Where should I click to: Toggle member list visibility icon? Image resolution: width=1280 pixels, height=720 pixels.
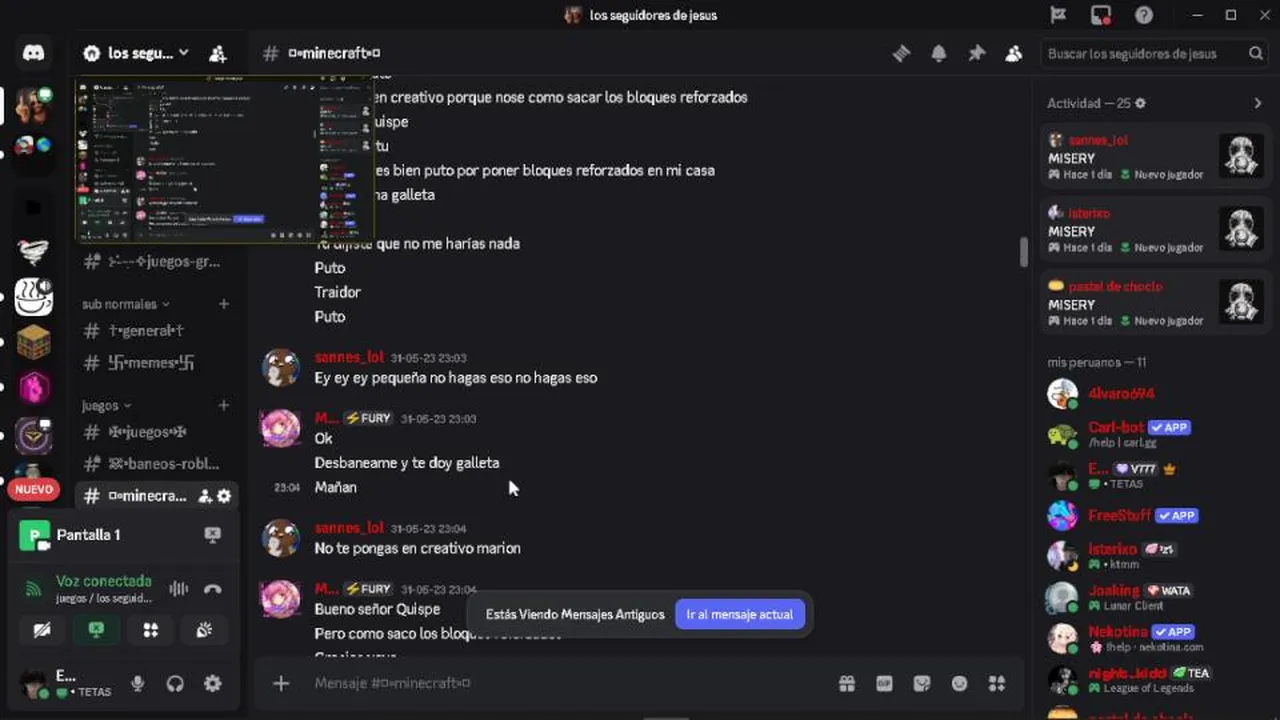point(1014,54)
